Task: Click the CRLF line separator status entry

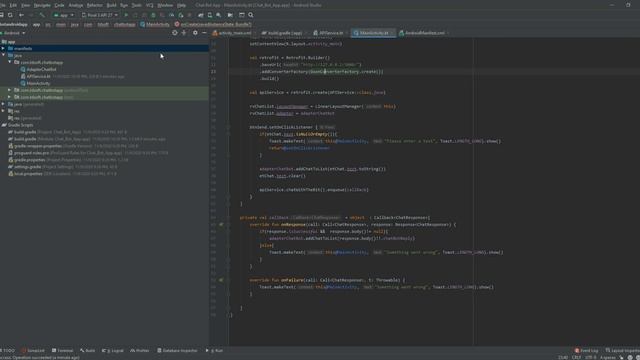Action: pyautogui.click(x=576, y=357)
